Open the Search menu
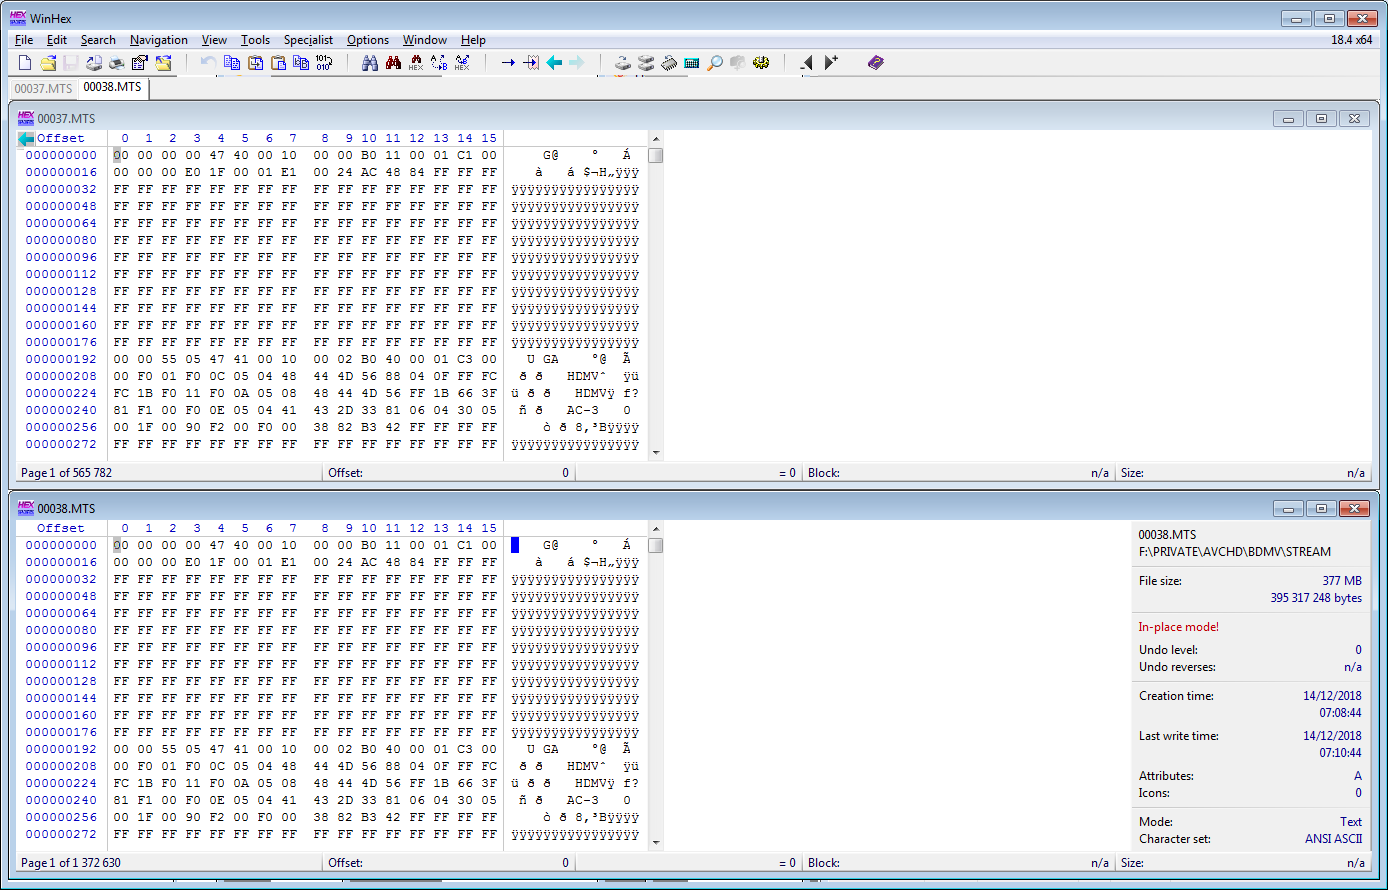This screenshot has height=890, width=1388. 98,40
